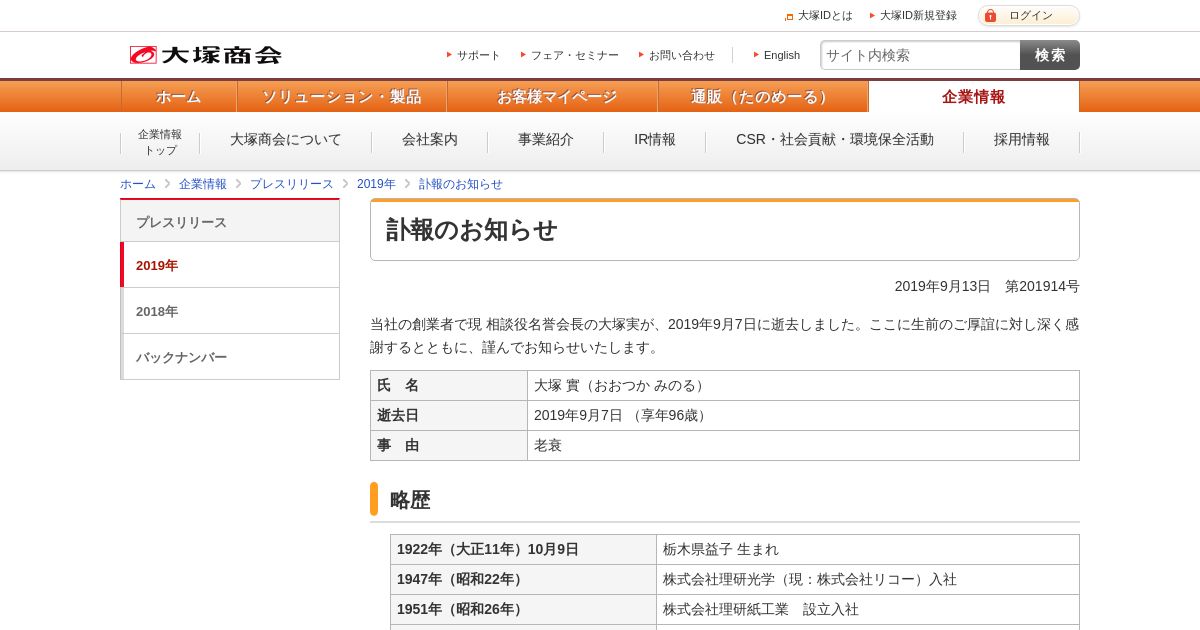Click the 1922年（大正11年）10月9日 cell
Image resolution: width=1200 pixels, height=630 pixels.
tap(523, 550)
